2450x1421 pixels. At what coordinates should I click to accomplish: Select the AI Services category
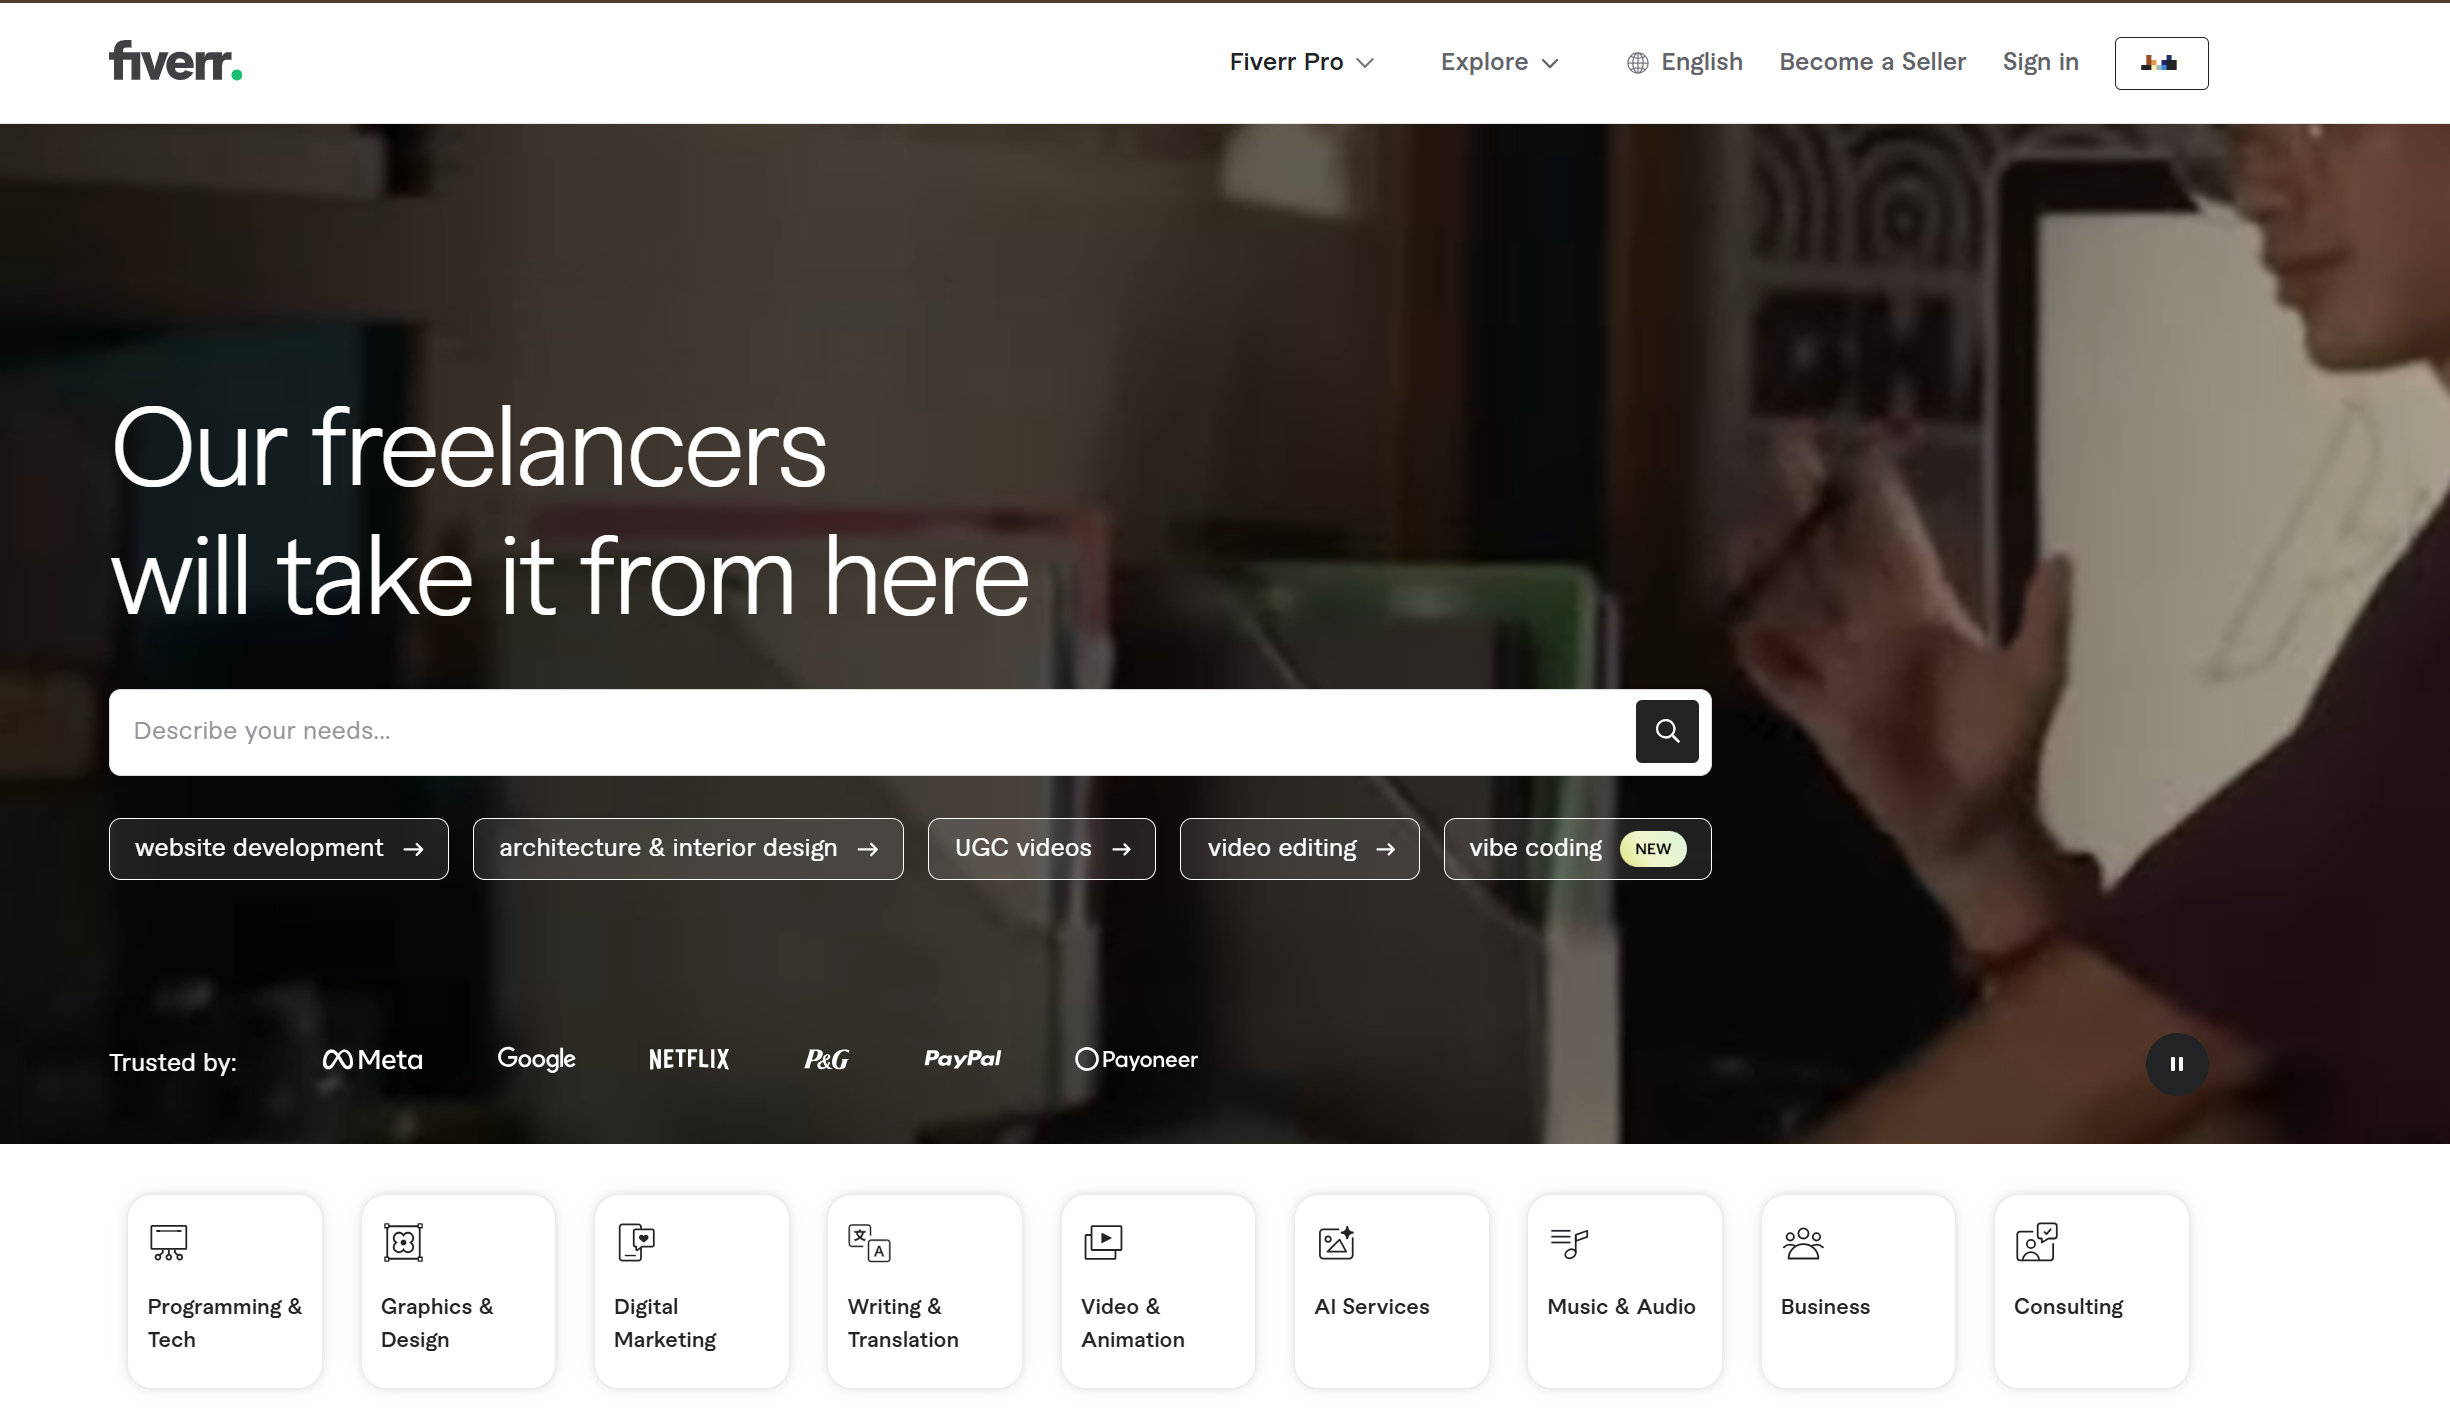[x=1390, y=1290]
